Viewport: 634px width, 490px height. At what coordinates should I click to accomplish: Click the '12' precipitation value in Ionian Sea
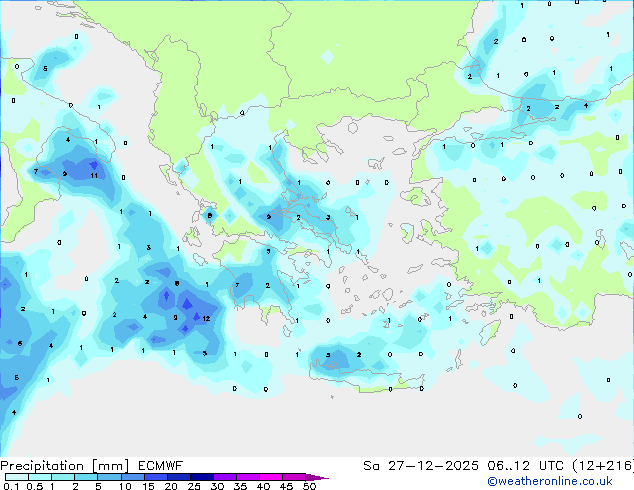coord(206,319)
